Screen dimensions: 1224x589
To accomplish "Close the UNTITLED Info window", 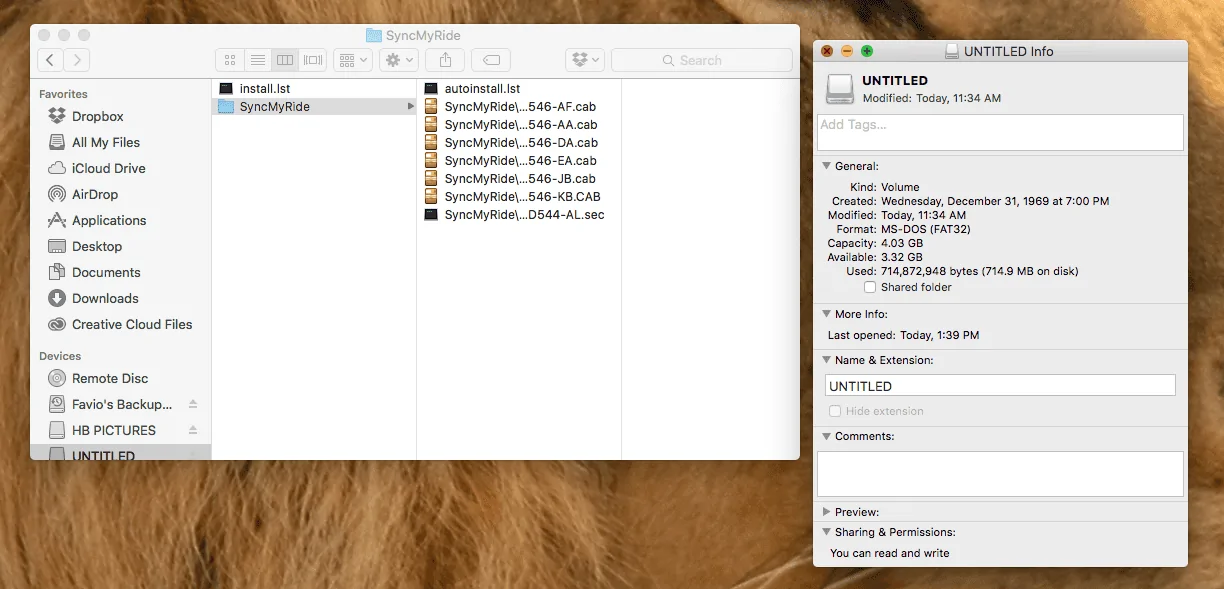I will (x=827, y=51).
